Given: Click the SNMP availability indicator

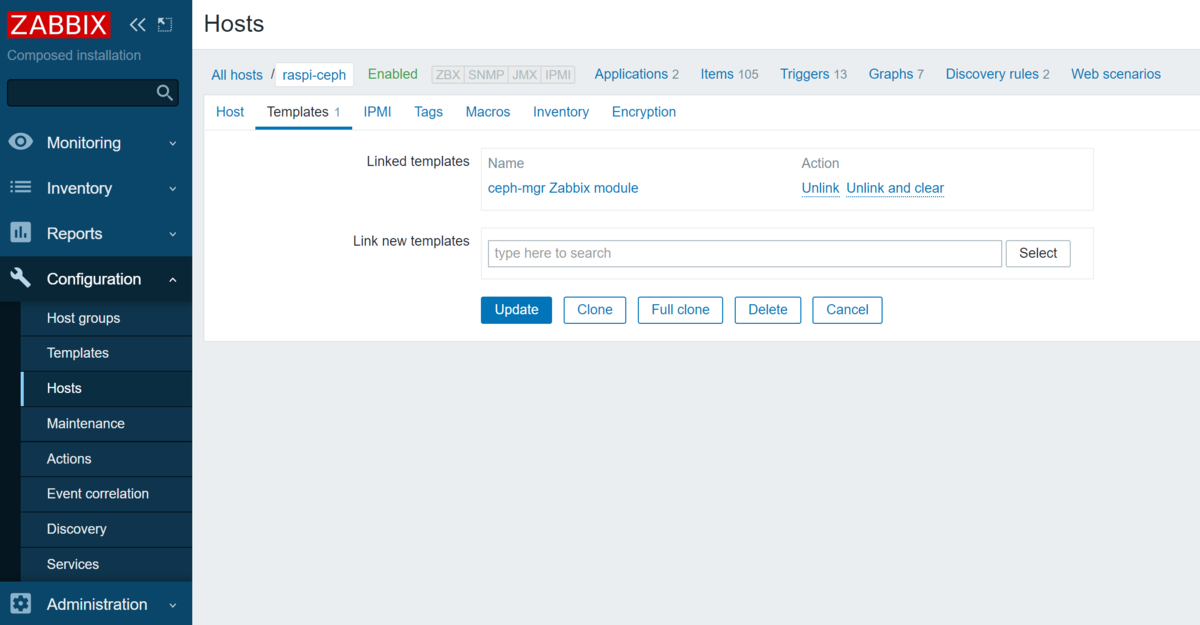Looking at the screenshot, I should [486, 75].
